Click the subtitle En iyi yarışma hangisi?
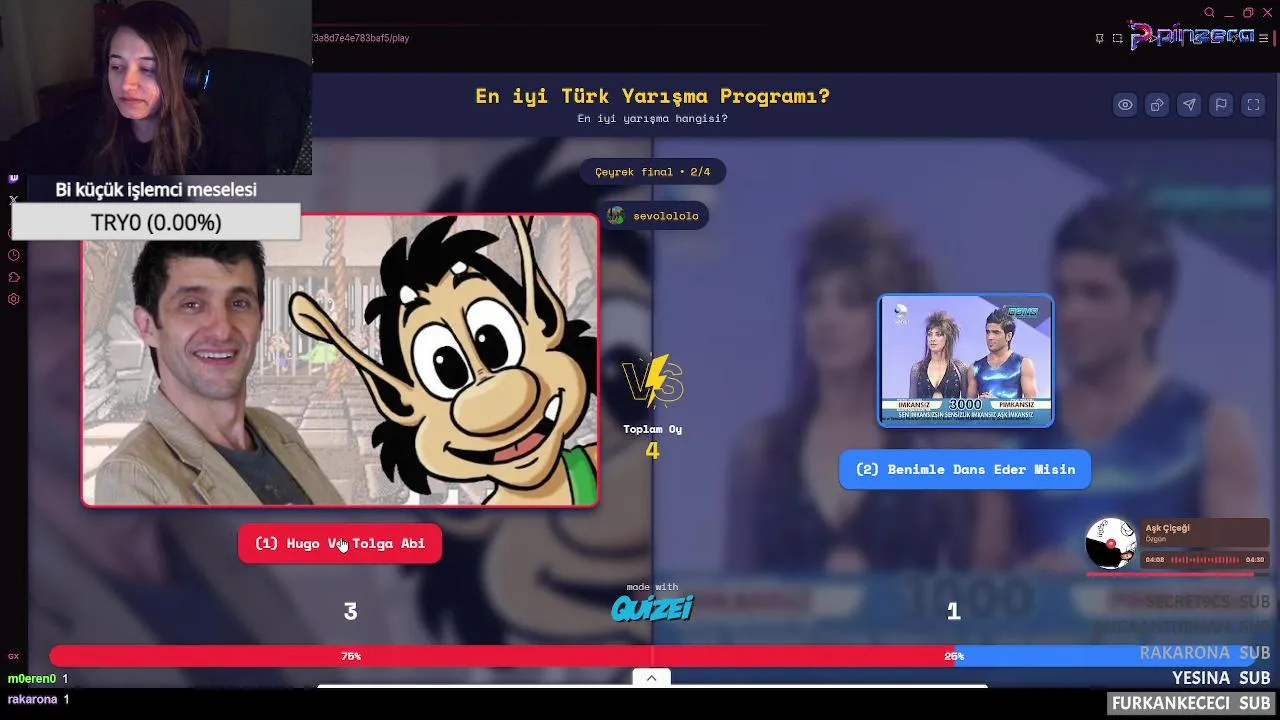Viewport: 1280px width, 720px height. (653, 119)
